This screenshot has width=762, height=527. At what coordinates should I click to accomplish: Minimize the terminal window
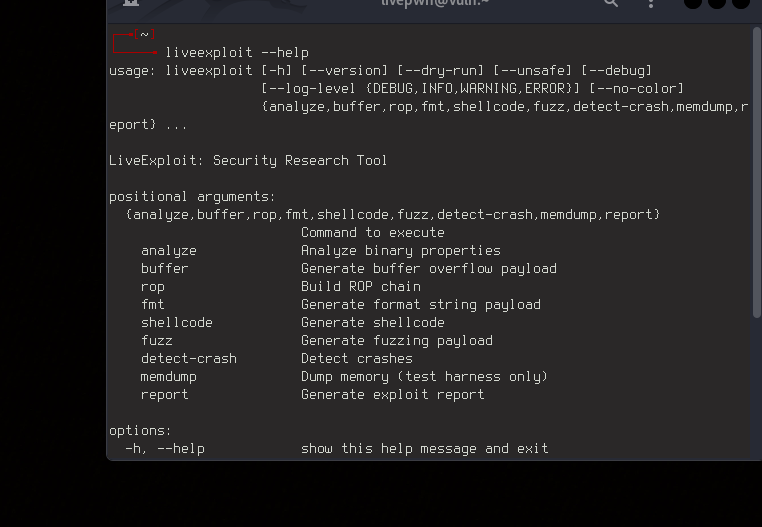(x=693, y=3)
